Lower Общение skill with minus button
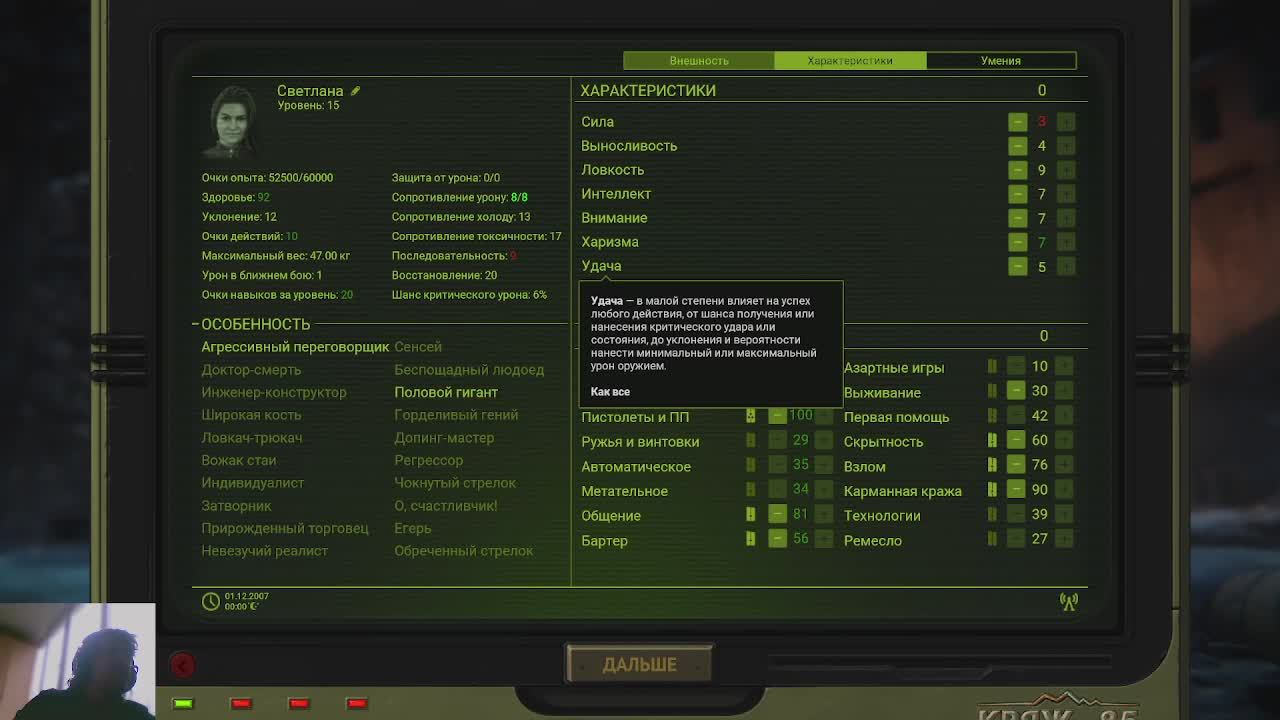Image resolution: width=1280 pixels, height=720 pixels. pos(777,514)
